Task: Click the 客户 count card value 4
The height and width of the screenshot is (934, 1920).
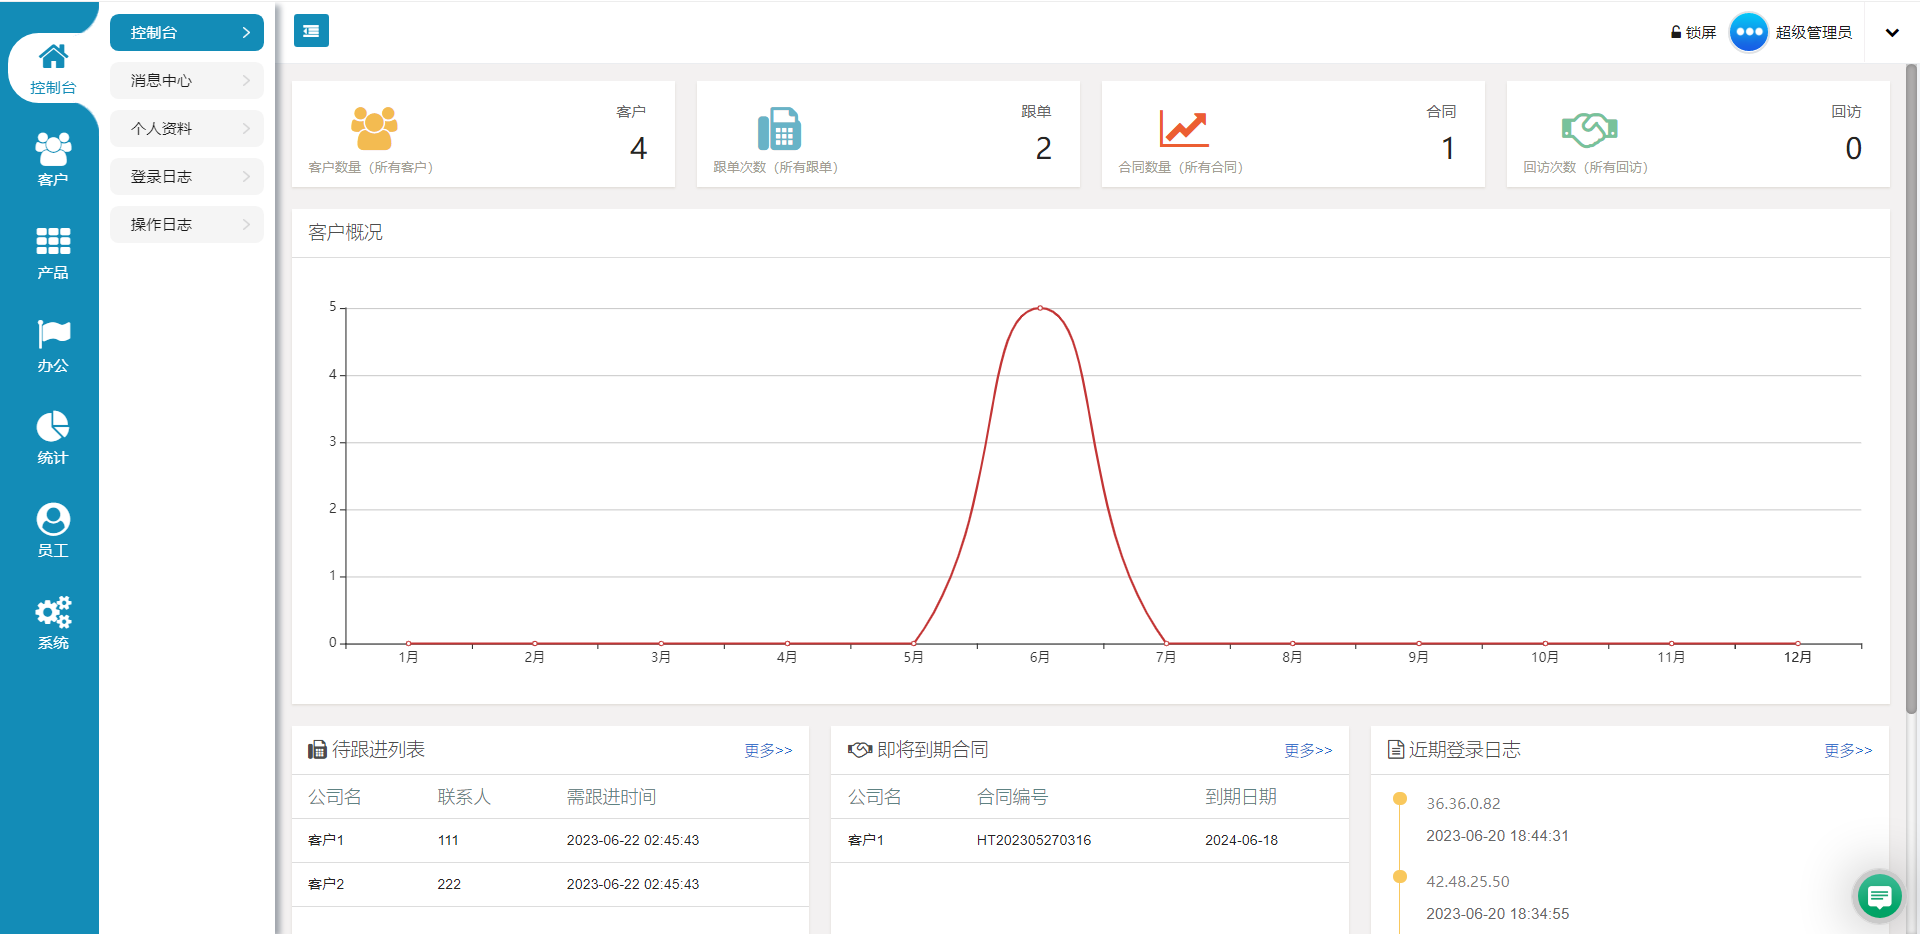Action: (638, 149)
